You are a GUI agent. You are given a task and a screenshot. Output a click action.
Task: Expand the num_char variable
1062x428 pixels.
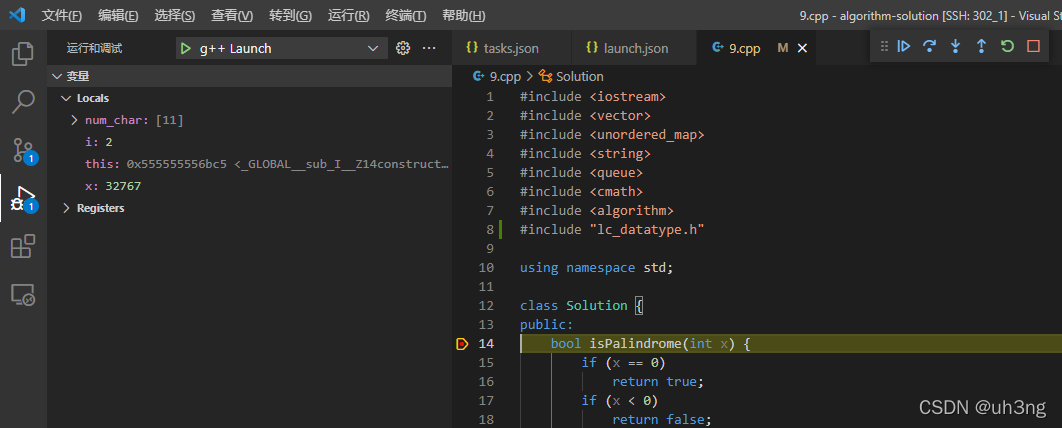tap(75, 121)
